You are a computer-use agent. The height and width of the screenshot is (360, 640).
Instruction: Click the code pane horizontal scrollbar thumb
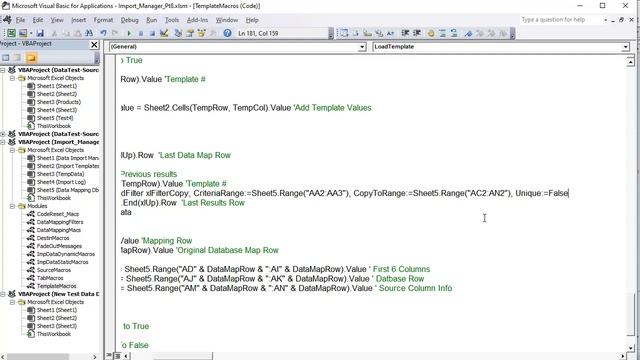182,356
